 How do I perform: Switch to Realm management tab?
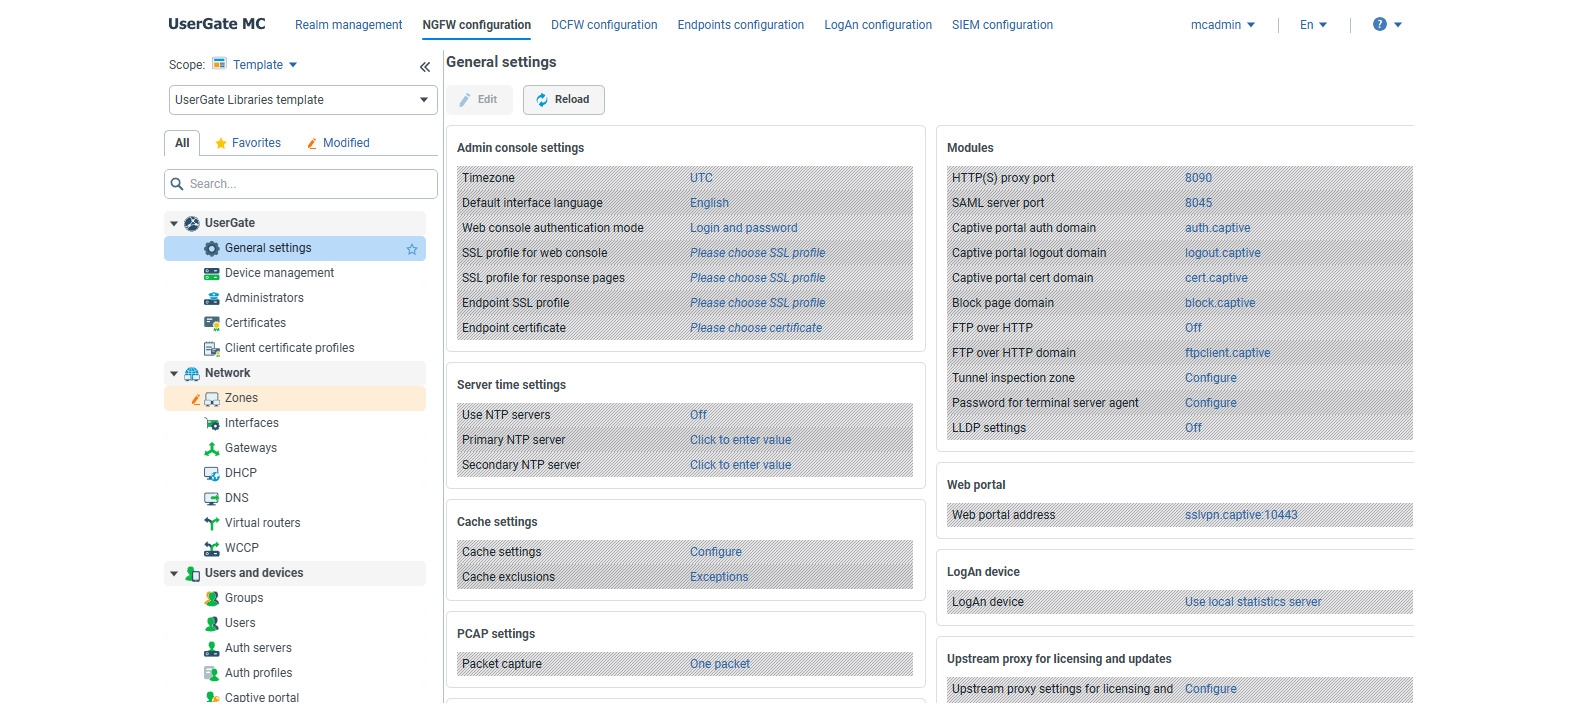(x=348, y=25)
